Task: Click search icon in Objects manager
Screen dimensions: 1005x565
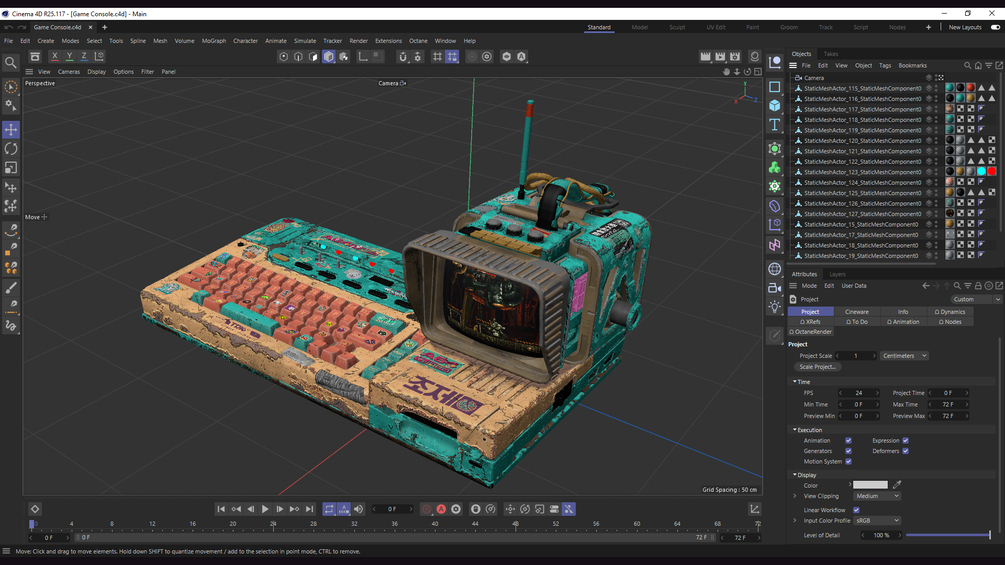Action: click(x=967, y=65)
